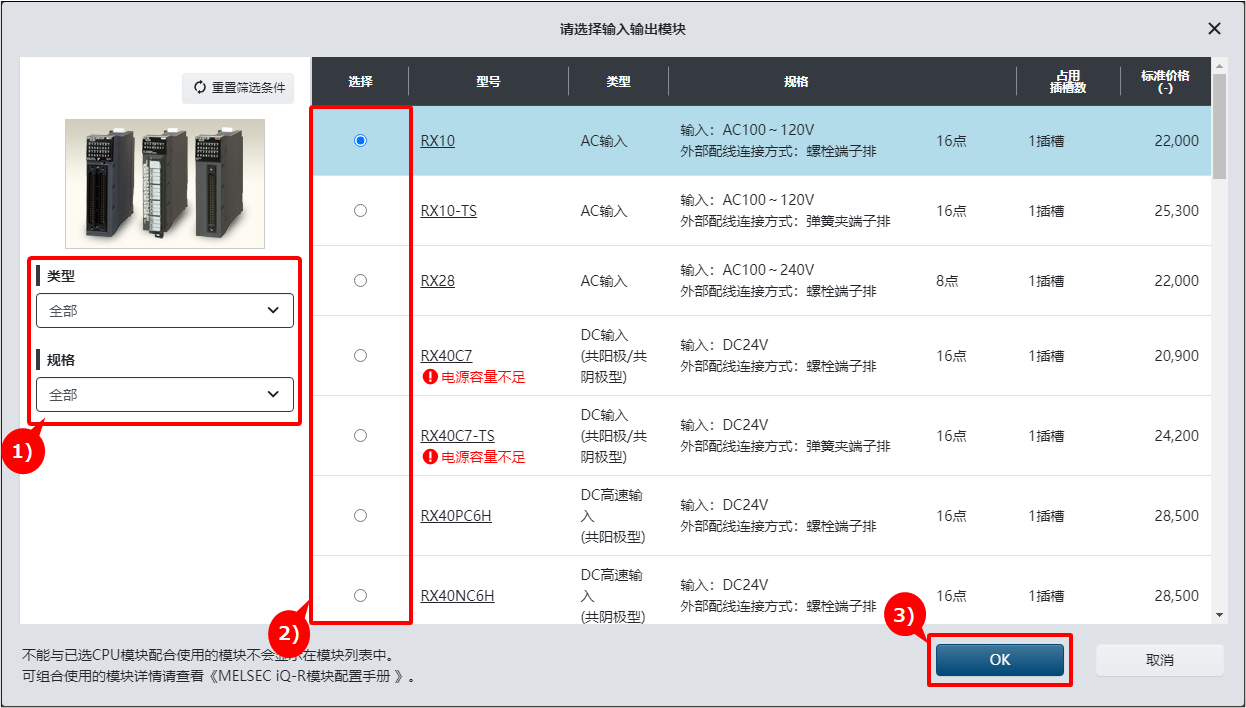Select the RX28 radio button
1246x708 pixels.
(x=360, y=281)
